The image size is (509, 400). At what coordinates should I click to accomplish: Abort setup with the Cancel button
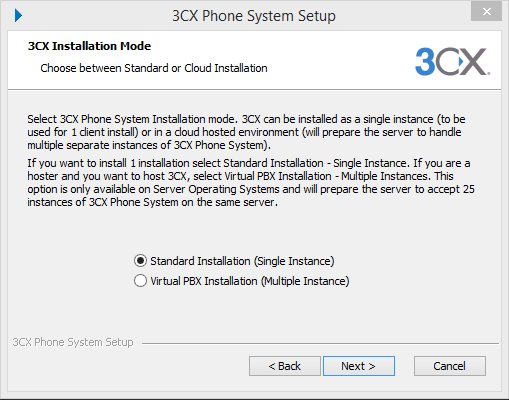(x=450, y=366)
